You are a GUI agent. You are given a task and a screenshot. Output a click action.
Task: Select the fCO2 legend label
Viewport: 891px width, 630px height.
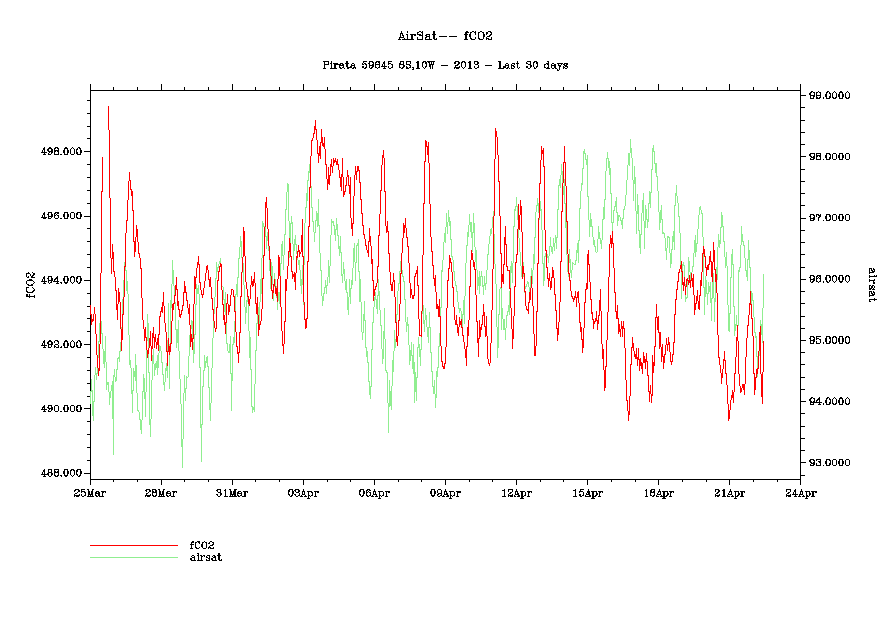(202, 545)
